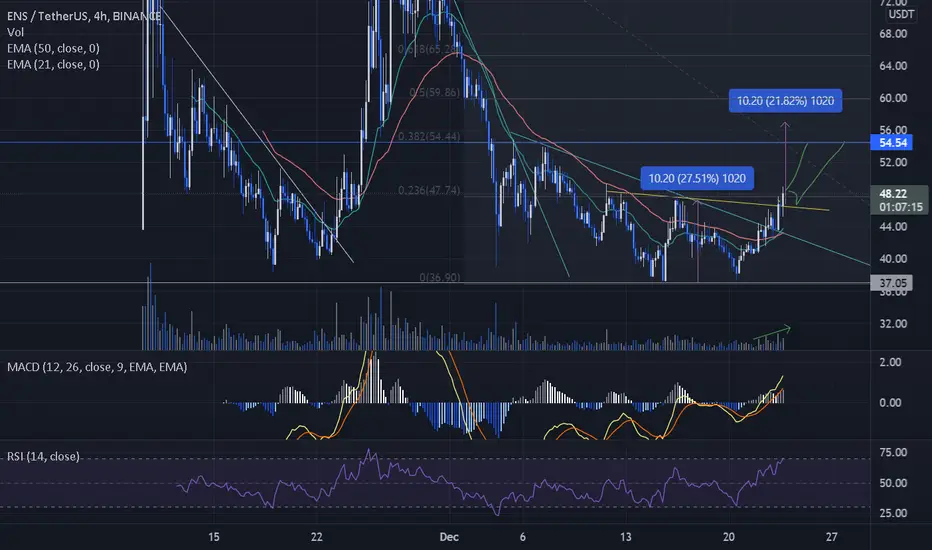This screenshot has height=550, width=932.
Task: Click the 64.00 price axis value
Action: pos(893,65)
